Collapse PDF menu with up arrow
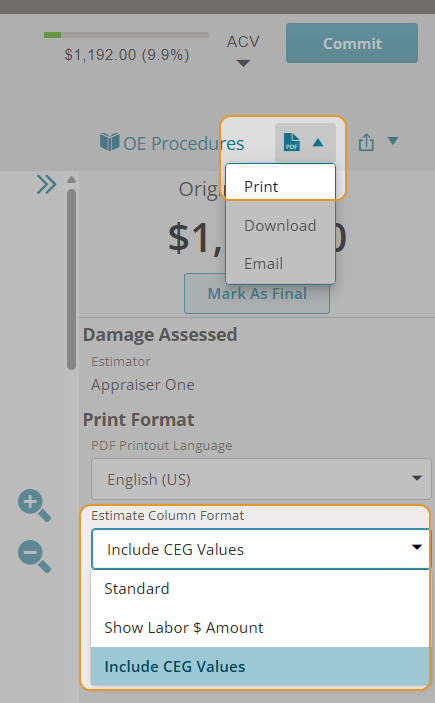 point(318,143)
